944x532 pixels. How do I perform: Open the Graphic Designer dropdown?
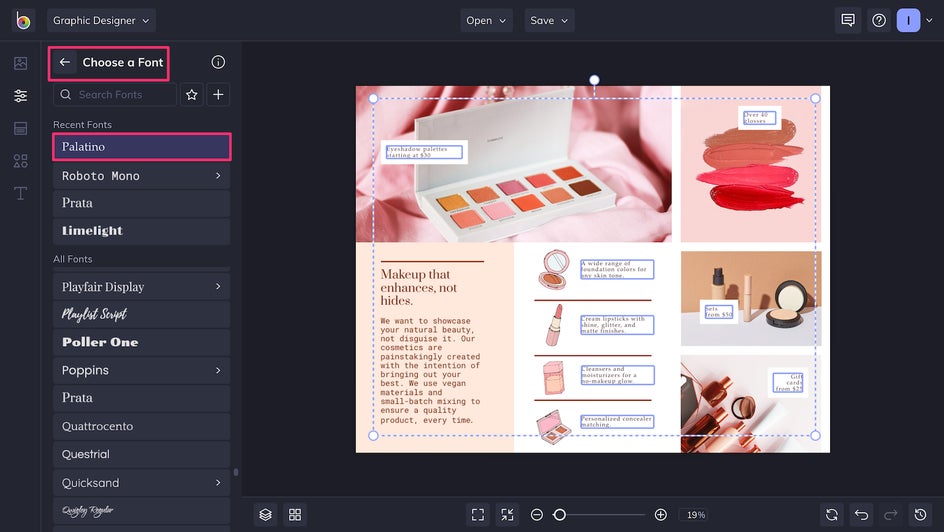(x=101, y=20)
